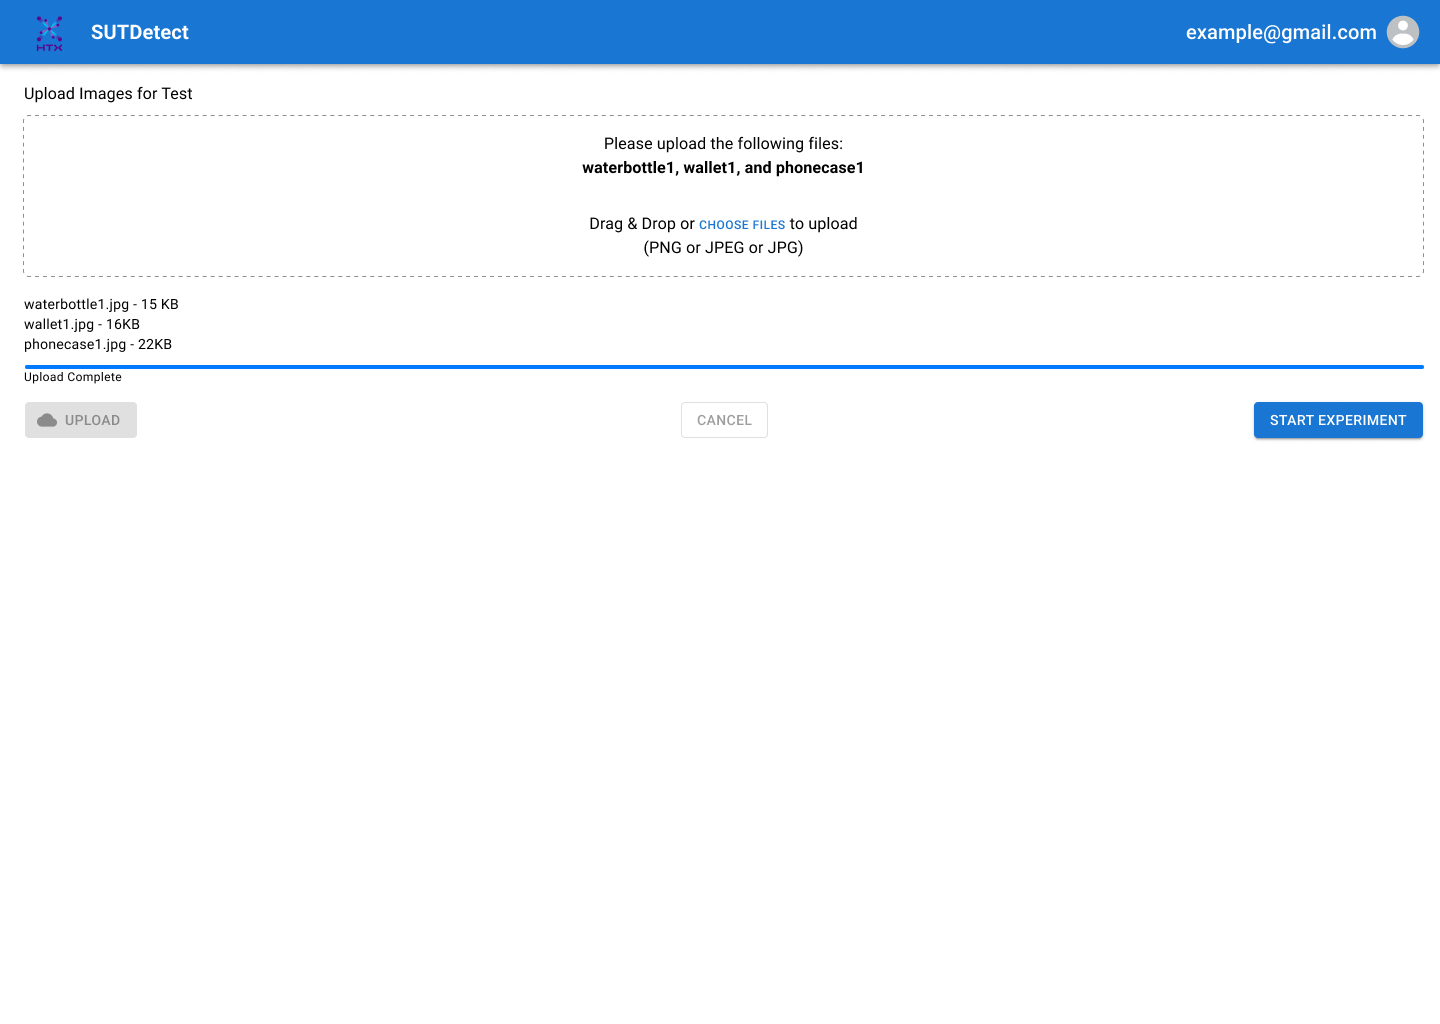Image resolution: width=1440 pixels, height=1024 pixels.
Task: Click the SUTDetect app title
Action: click(x=139, y=32)
